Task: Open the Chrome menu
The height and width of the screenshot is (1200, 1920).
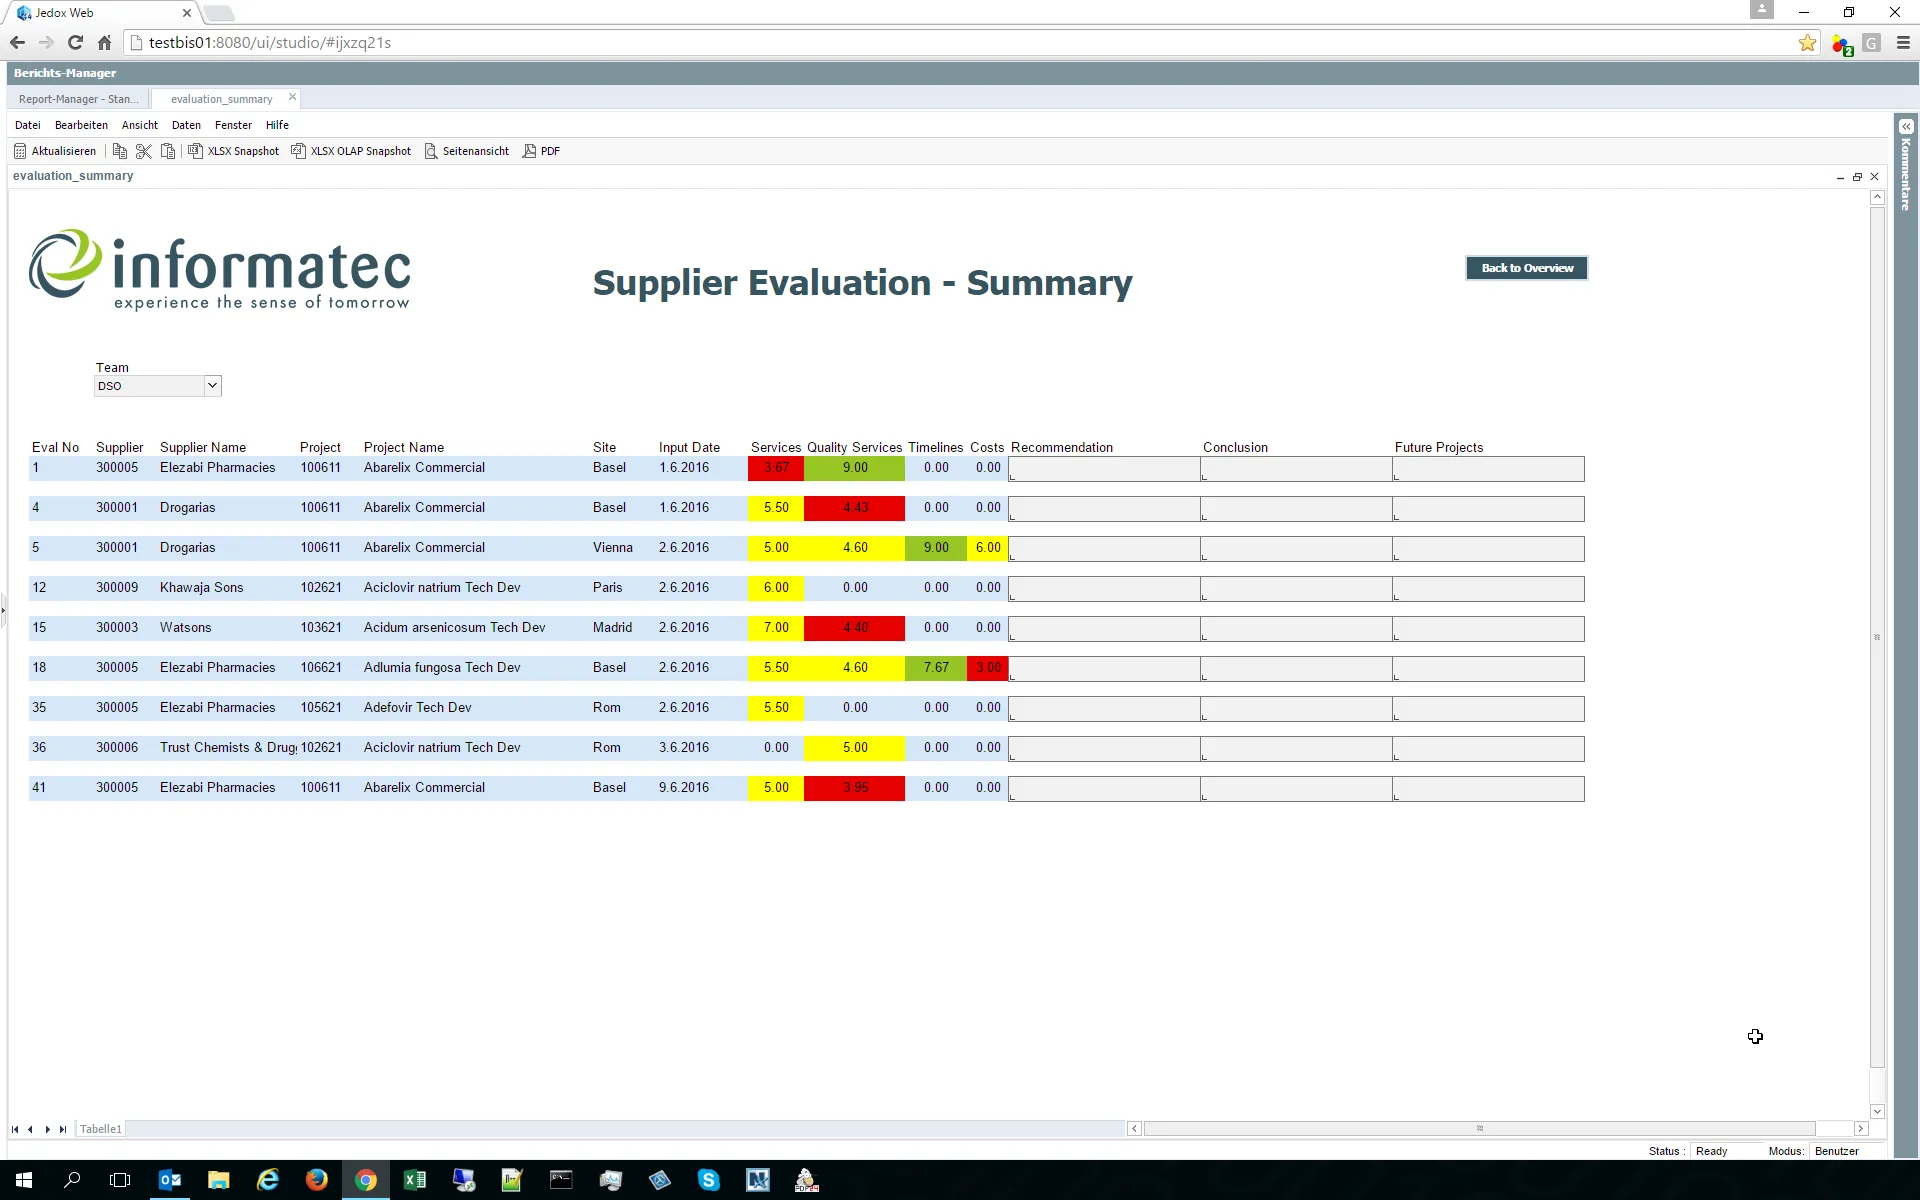Action: (1903, 43)
